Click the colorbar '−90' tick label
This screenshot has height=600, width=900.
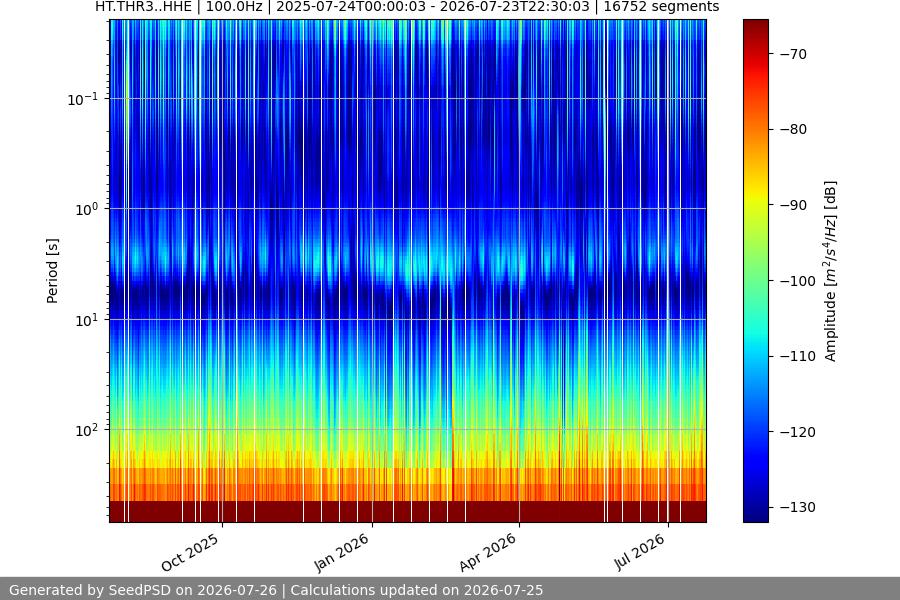[x=794, y=205]
